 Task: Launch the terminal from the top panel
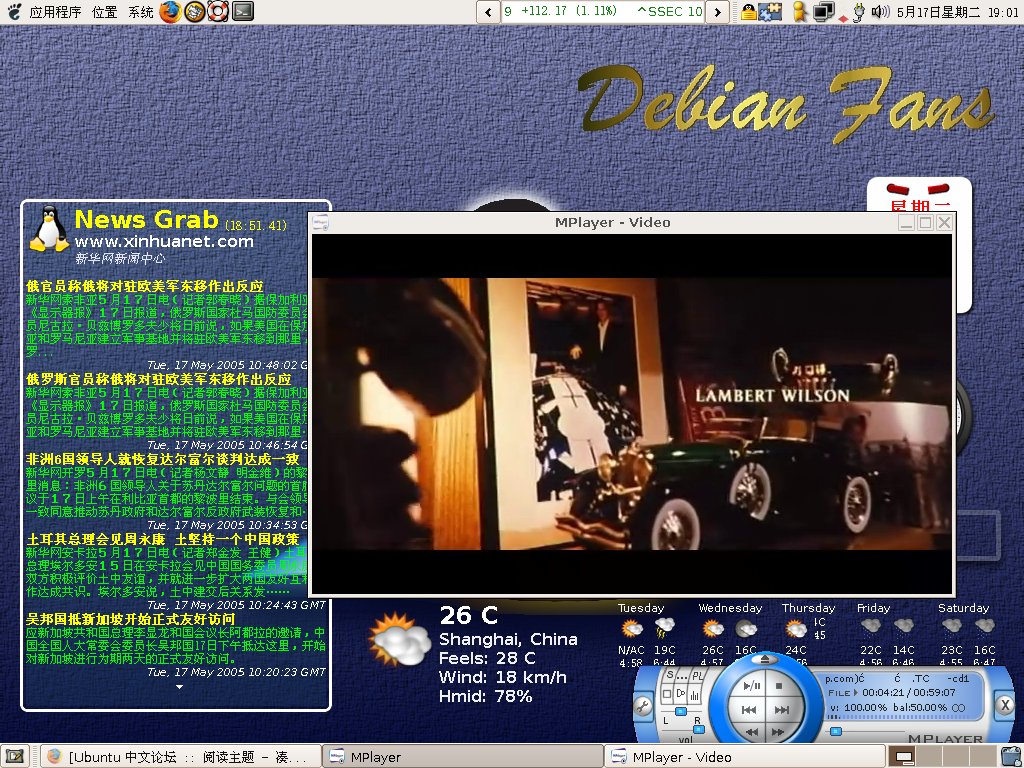(242, 11)
